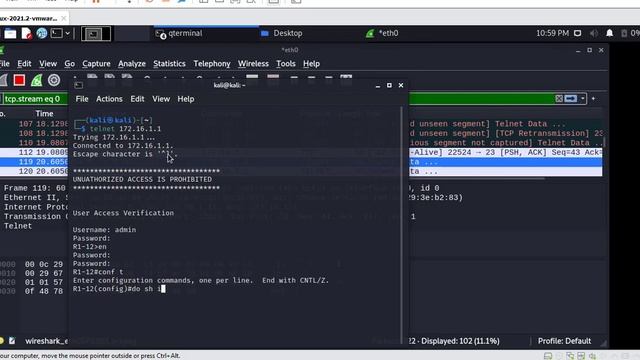Open Wireshark Telephony menu
640x360 pixels.
(212, 64)
